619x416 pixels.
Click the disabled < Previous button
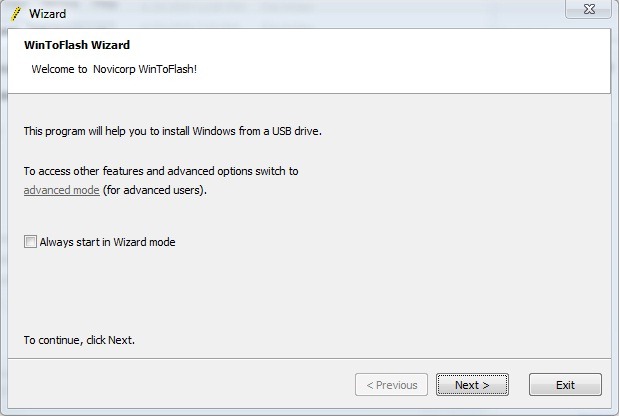[x=391, y=384]
